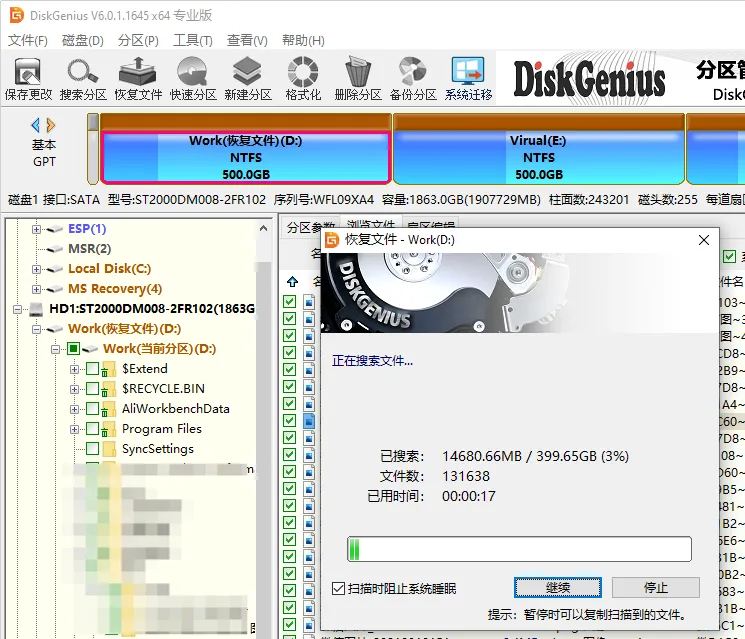
Task: Click the highlighted blue file icon in list
Action: coord(309,420)
